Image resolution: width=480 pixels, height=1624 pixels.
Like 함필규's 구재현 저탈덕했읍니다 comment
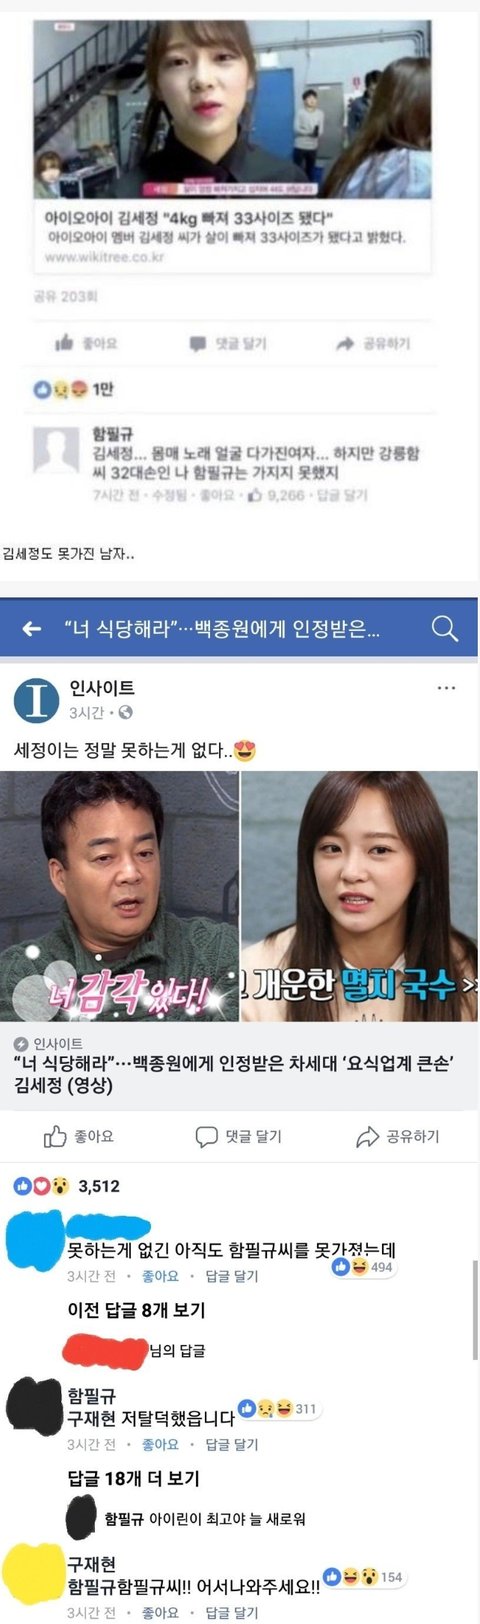click(160, 1444)
